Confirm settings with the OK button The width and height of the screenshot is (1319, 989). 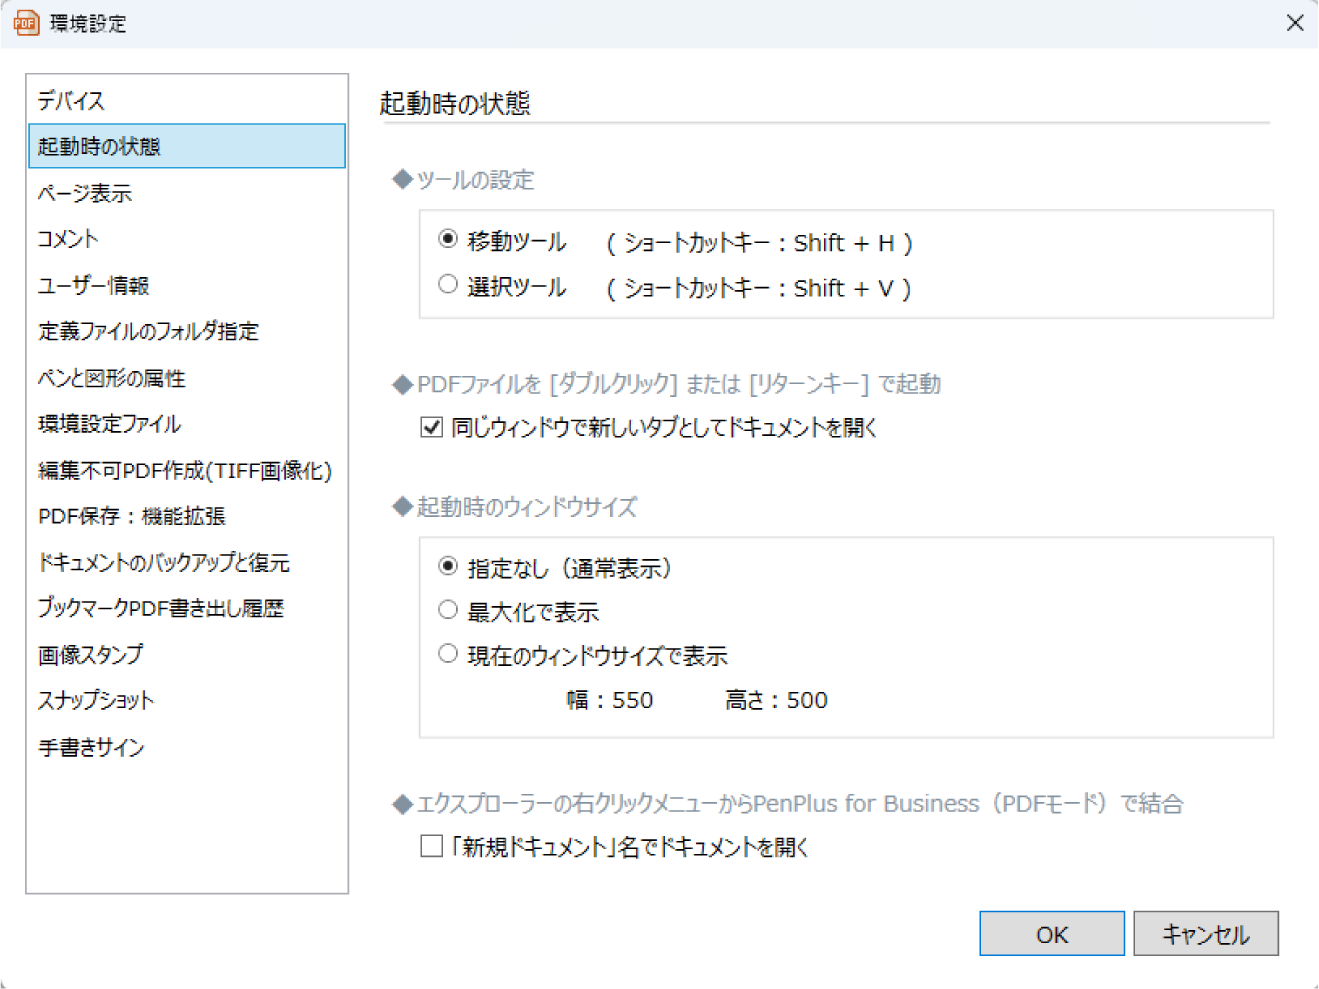(x=1052, y=933)
